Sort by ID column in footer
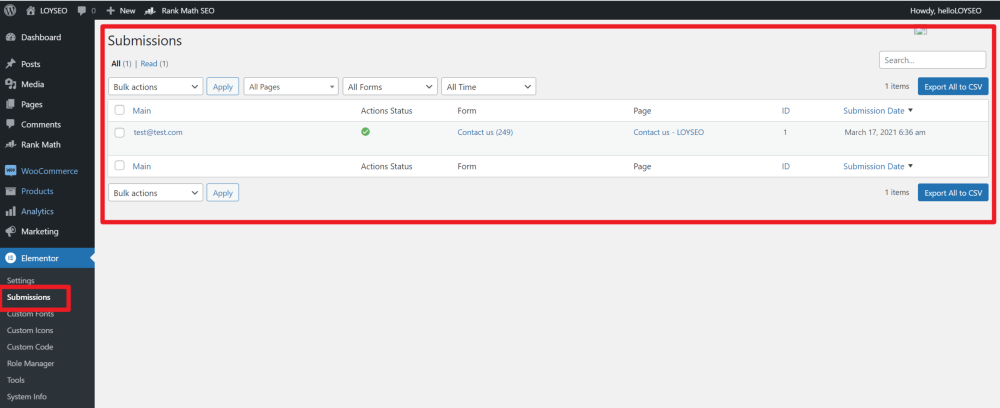 [x=786, y=166]
